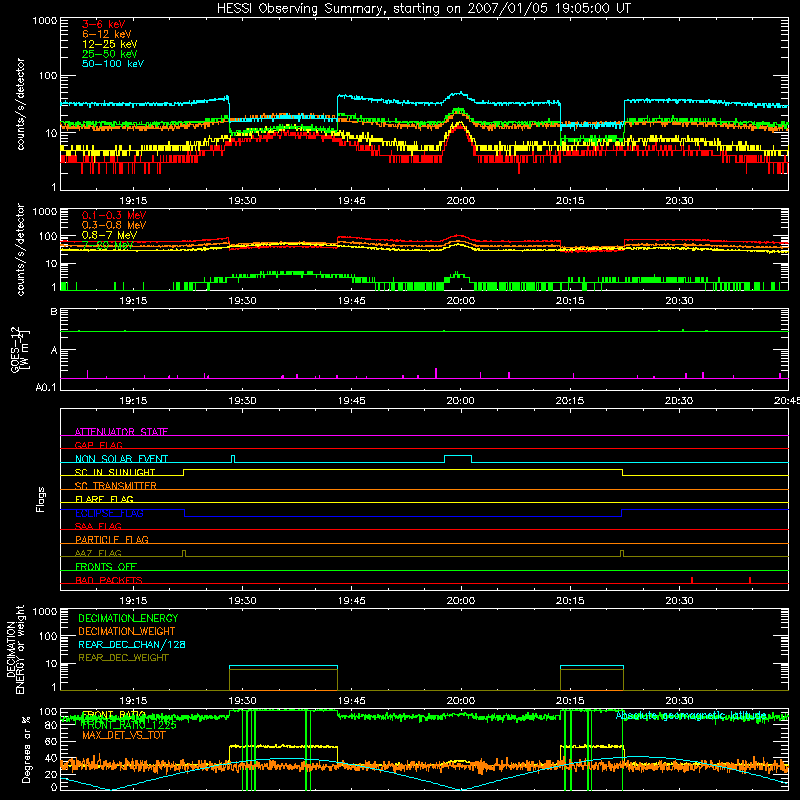Click the Absolute geomagnetic latitude label
The width and height of the screenshot is (800, 800).
691,715
